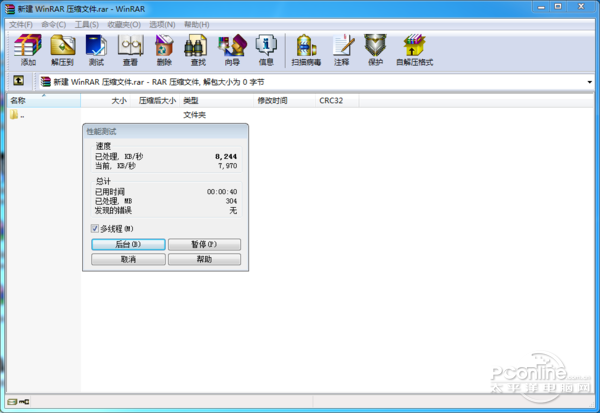
Task: Click the 7,970 current speed value
Action: point(228,166)
